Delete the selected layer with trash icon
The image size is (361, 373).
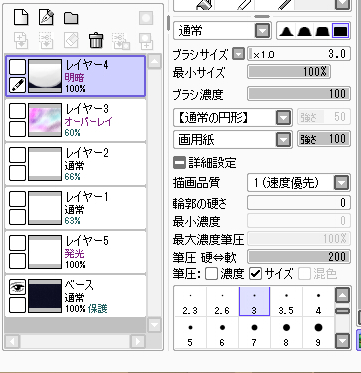[x=96, y=41]
